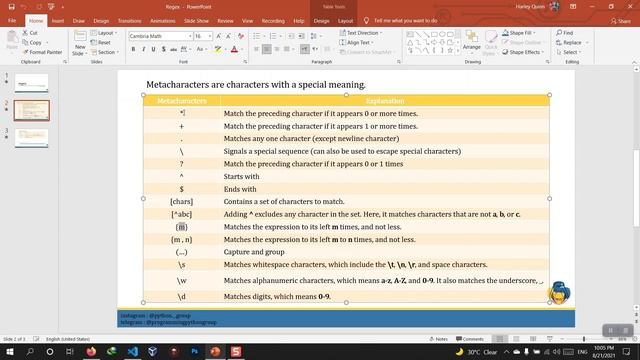Image resolution: width=640 pixels, height=360 pixels.
Task: Switch to Slide Show tab
Action: [x=196, y=20]
